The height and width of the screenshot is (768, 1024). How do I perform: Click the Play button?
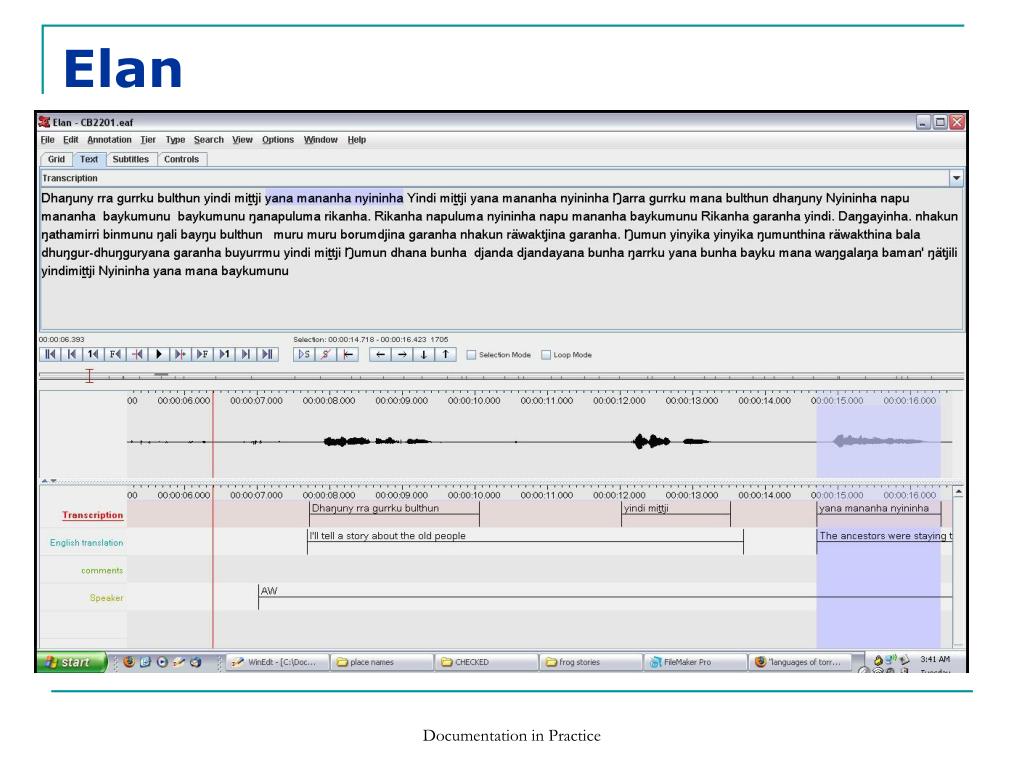tap(159, 355)
